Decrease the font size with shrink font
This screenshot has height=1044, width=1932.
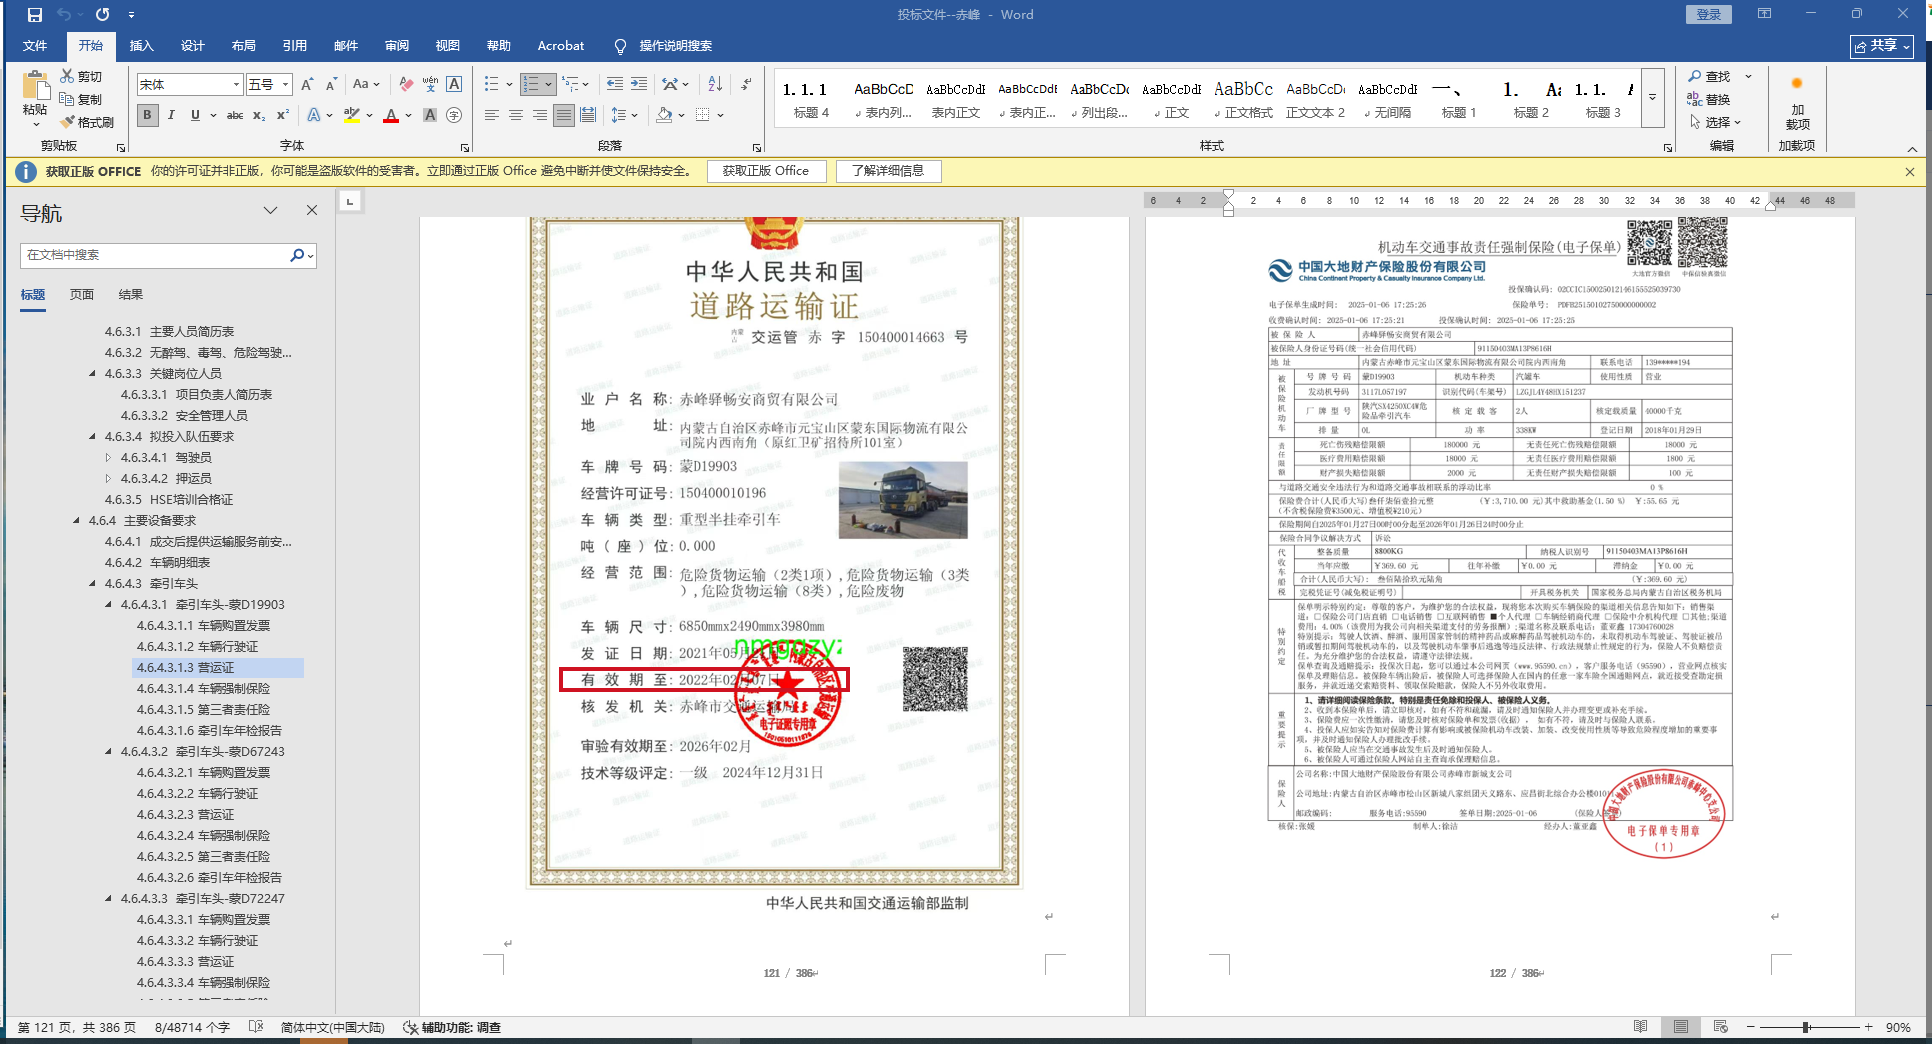pos(331,85)
